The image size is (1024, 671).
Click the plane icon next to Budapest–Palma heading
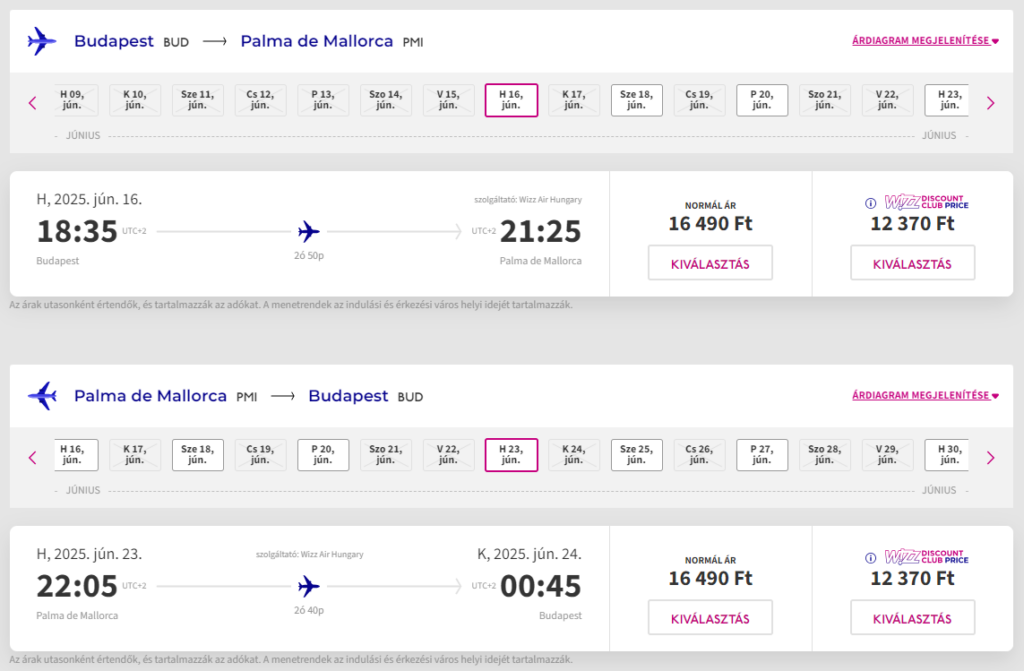42,41
